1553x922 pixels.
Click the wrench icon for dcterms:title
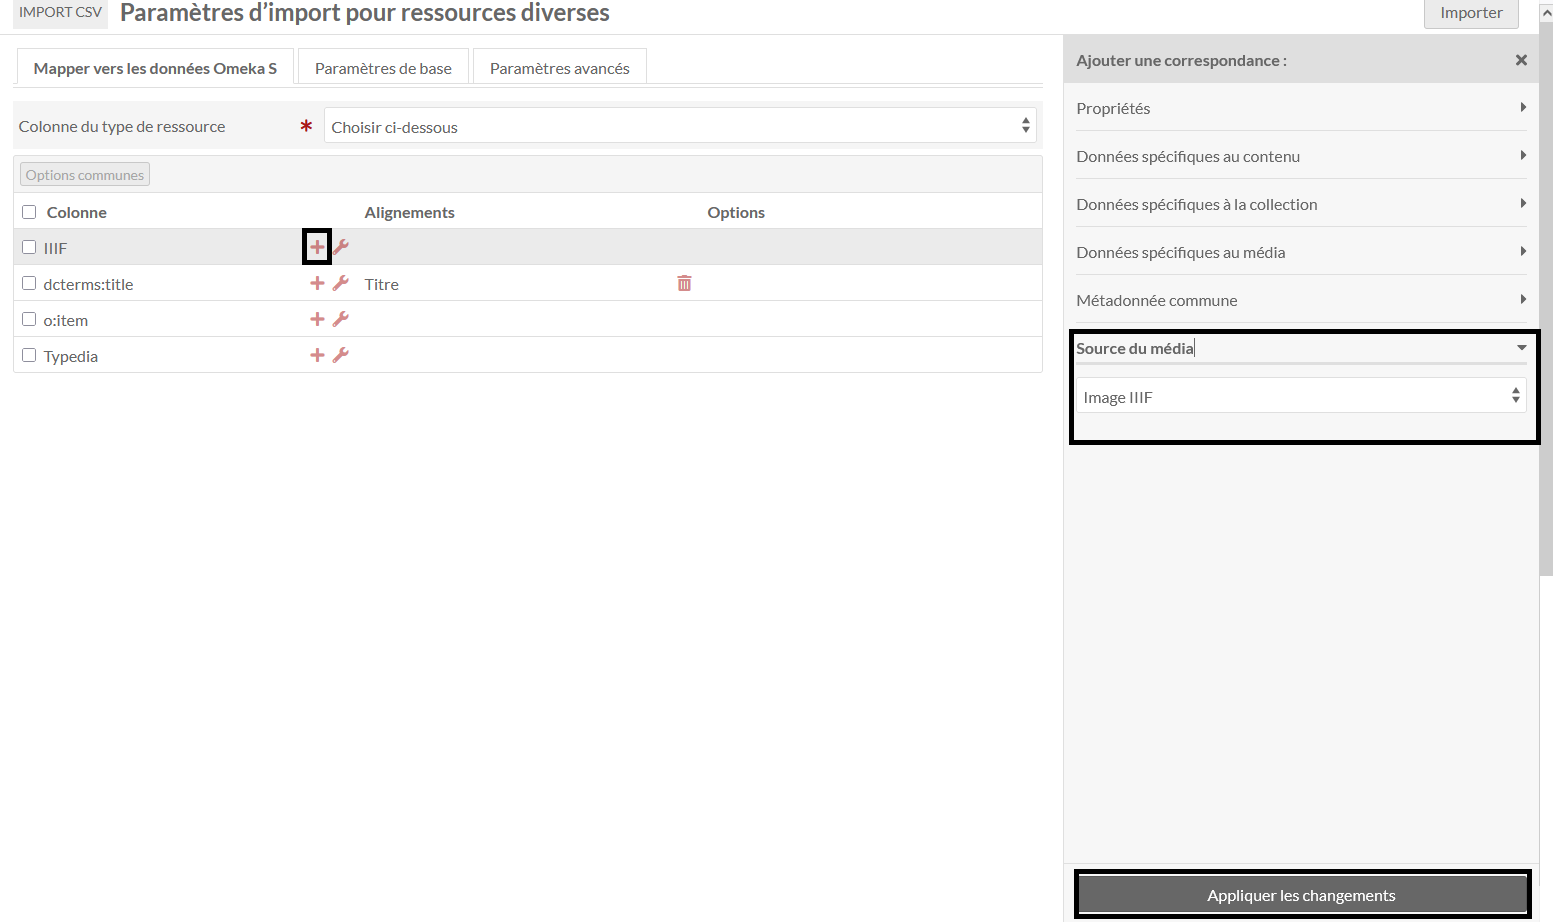pyautogui.click(x=341, y=283)
